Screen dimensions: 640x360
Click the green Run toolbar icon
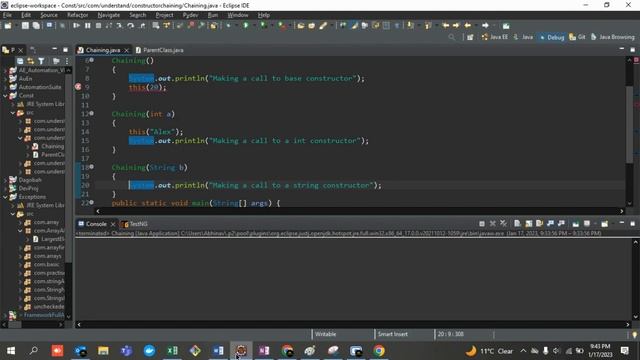[246, 25]
